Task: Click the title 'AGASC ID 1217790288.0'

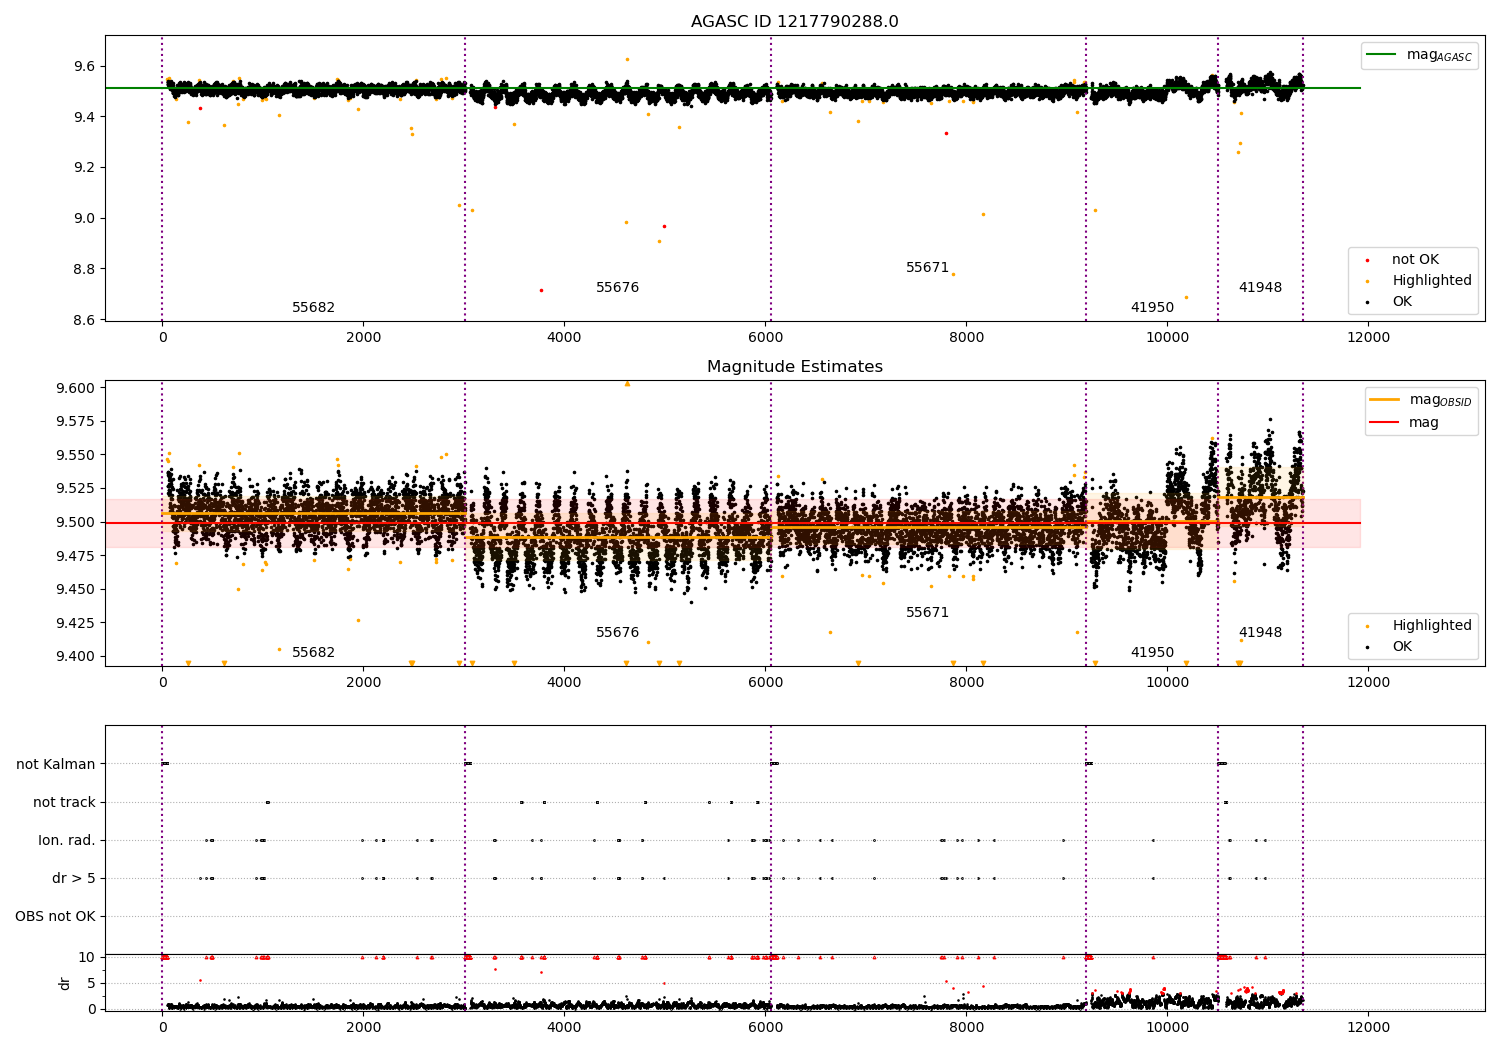Action: tap(795, 22)
